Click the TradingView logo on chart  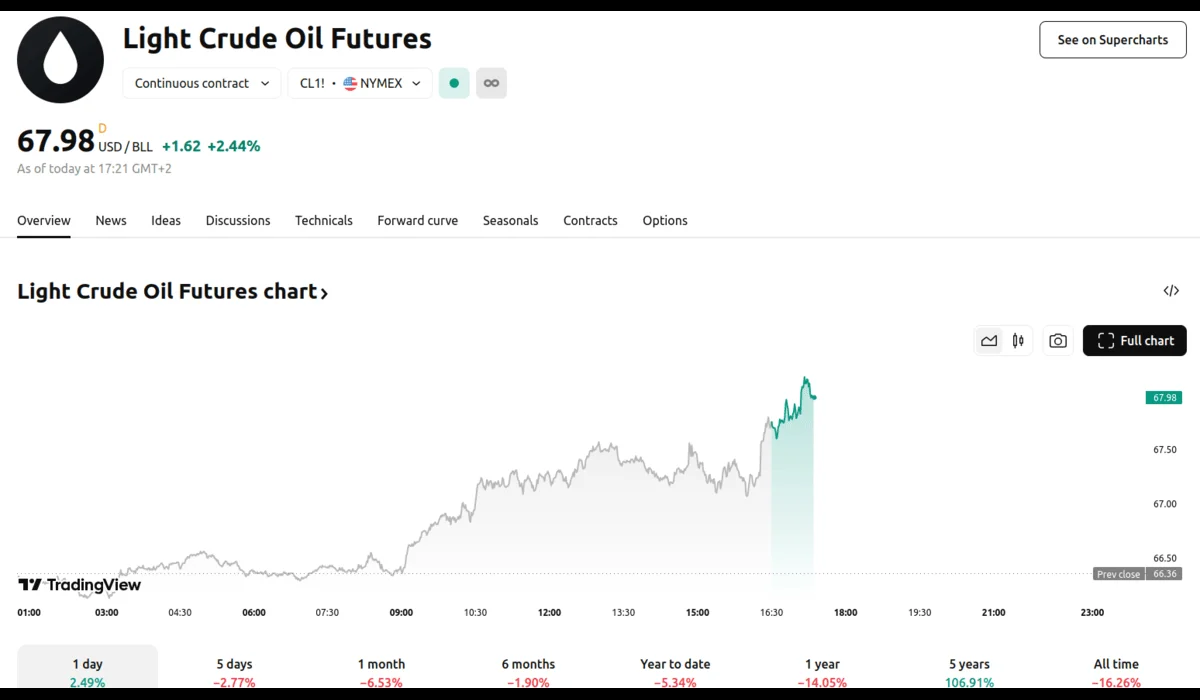pyautogui.click(x=80, y=585)
